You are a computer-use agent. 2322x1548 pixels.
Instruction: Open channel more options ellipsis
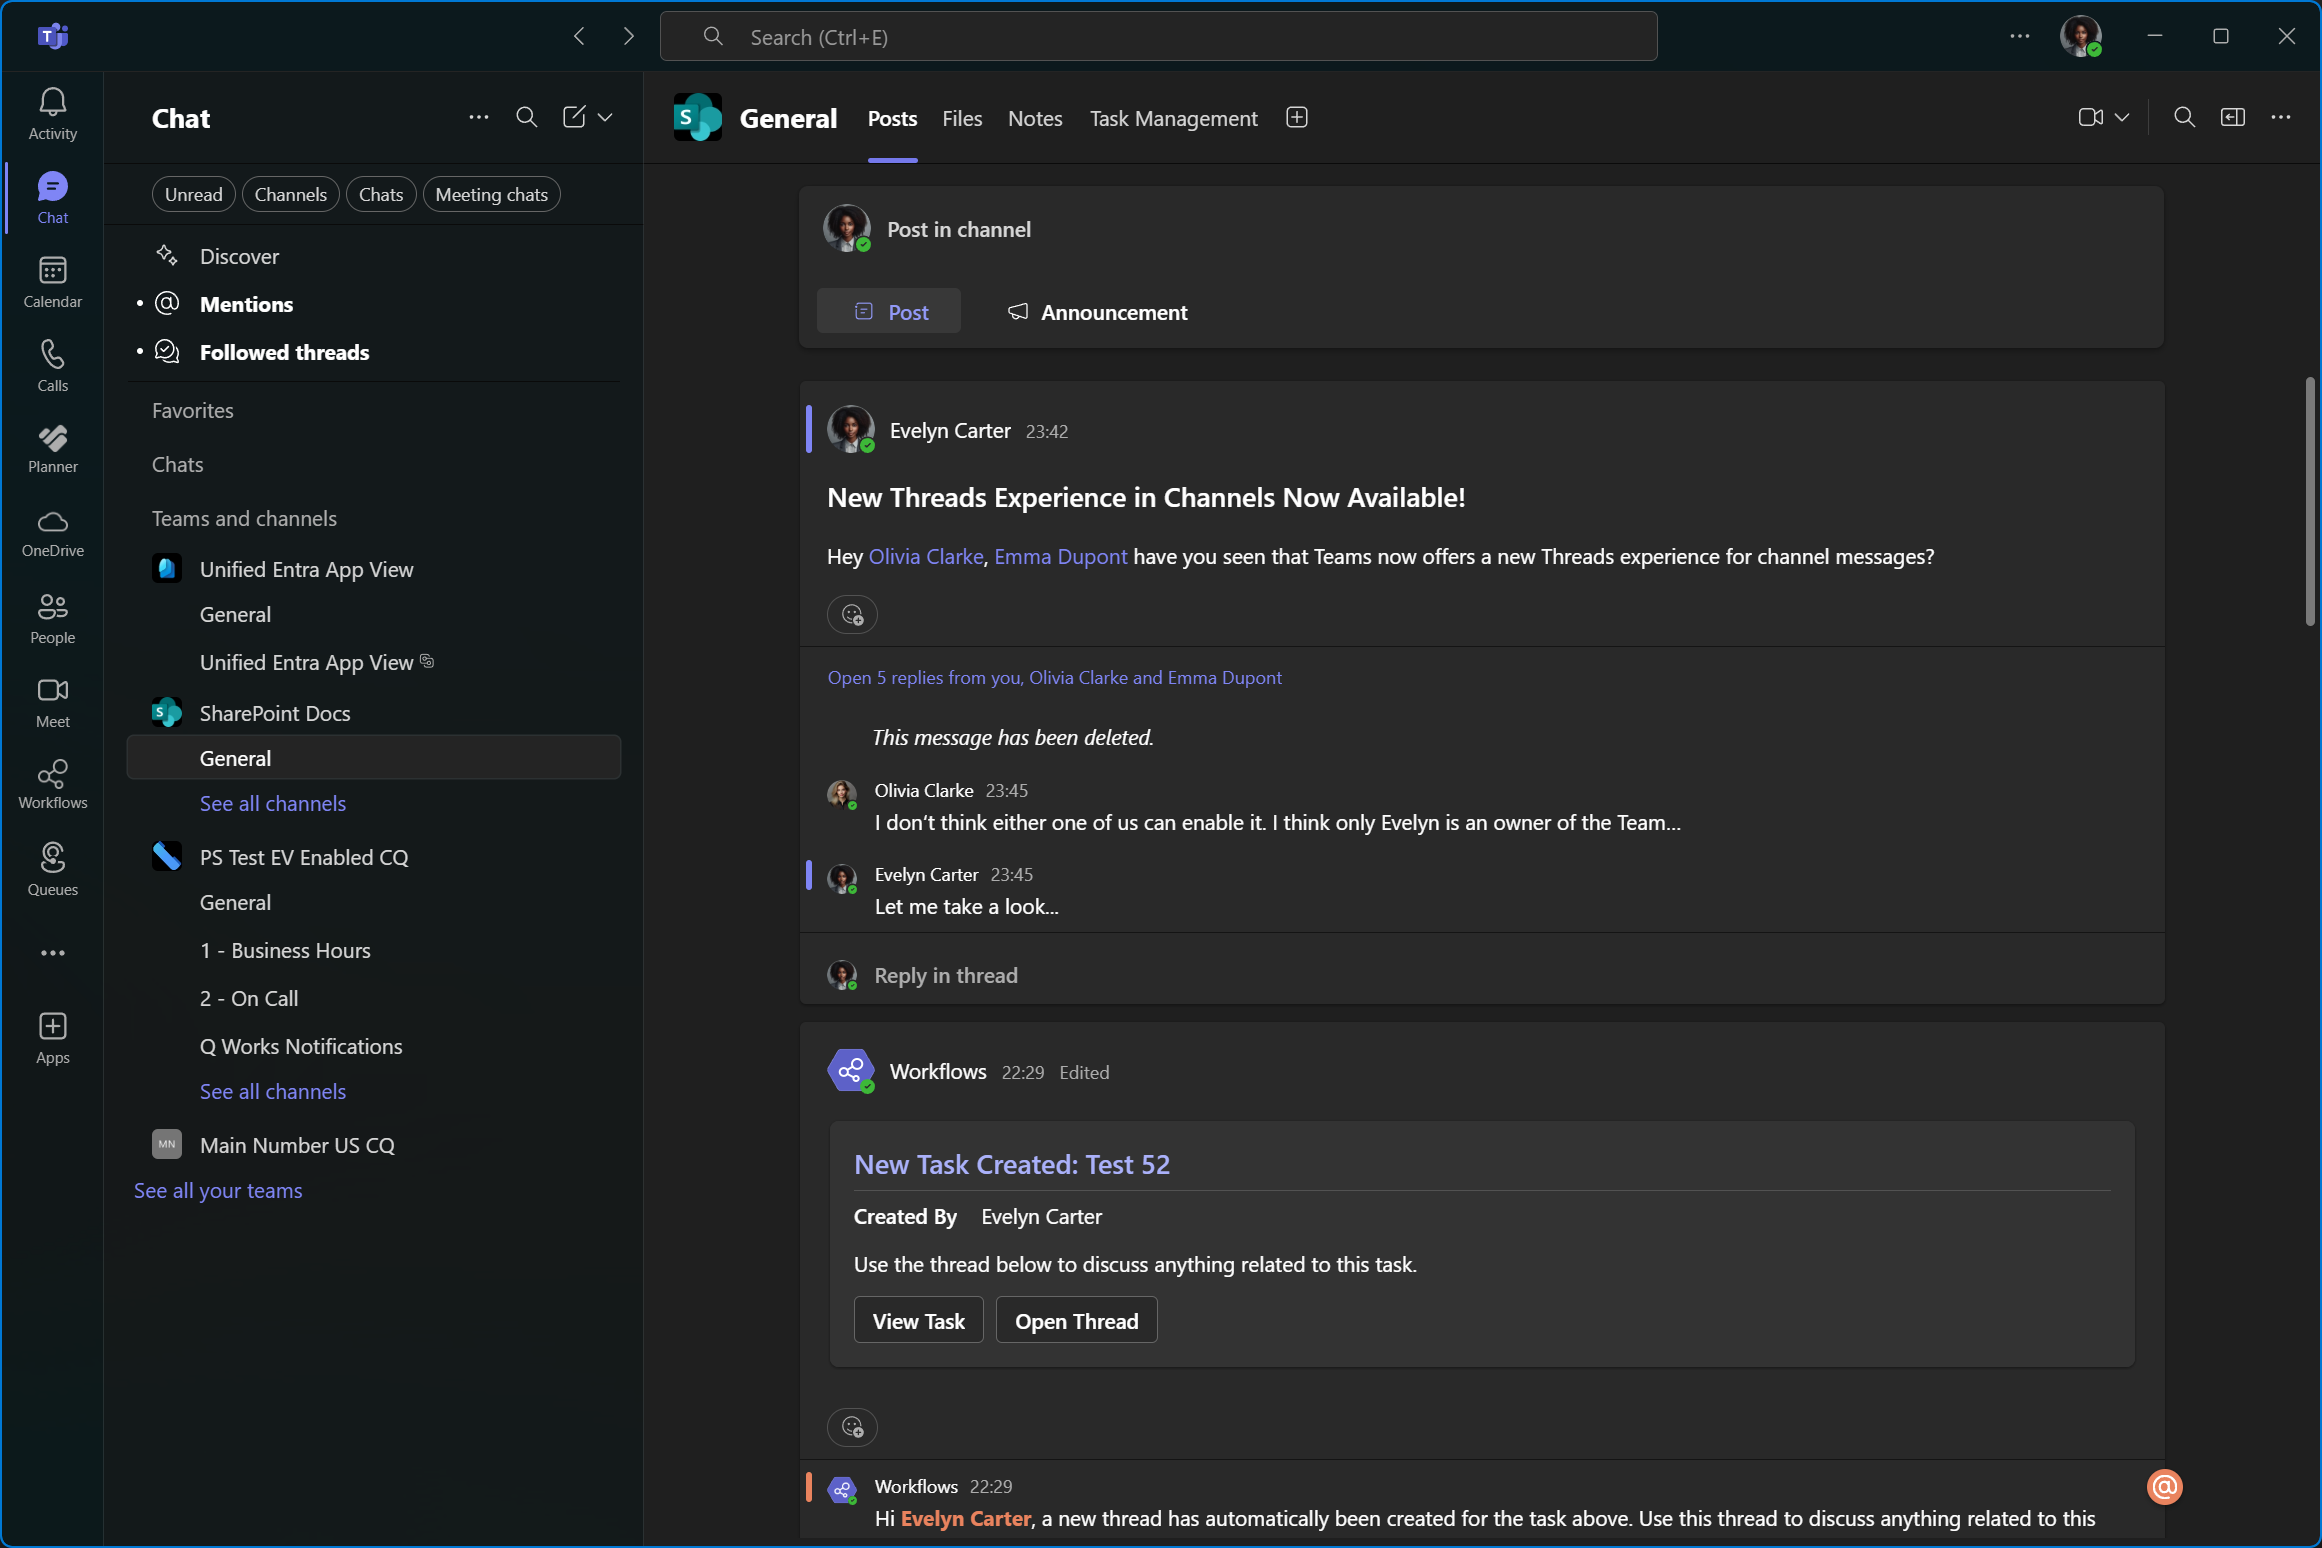(x=2280, y=118)
